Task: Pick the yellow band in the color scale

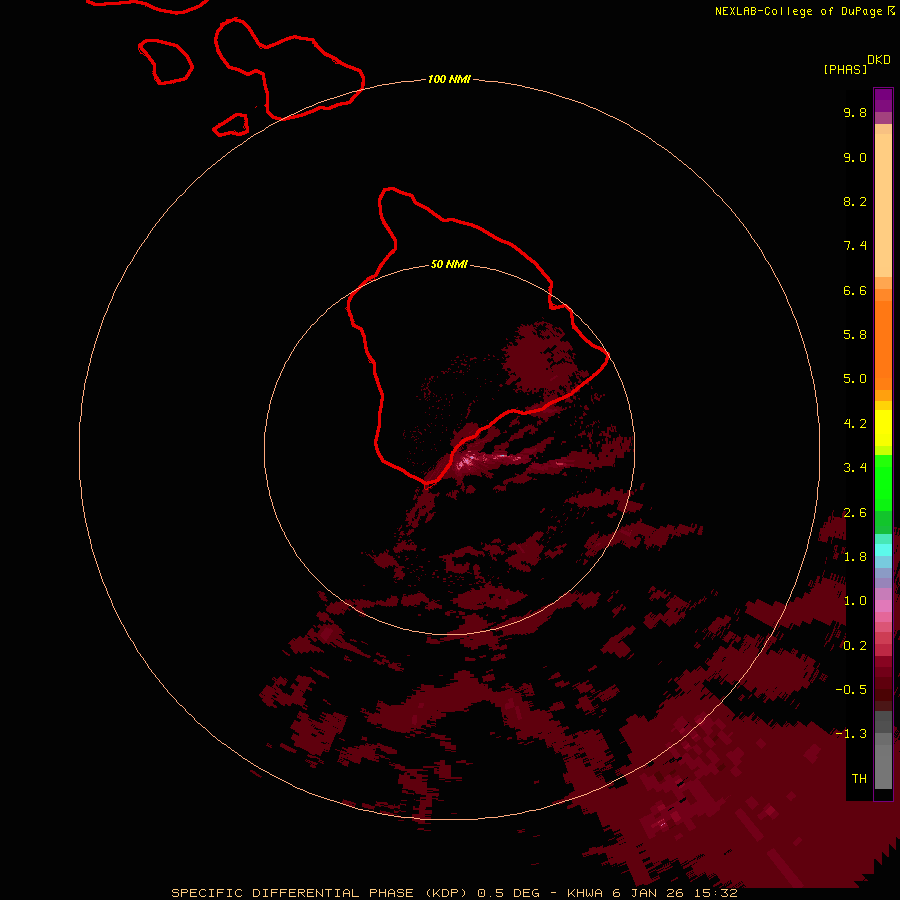Action: click(883, 428)
